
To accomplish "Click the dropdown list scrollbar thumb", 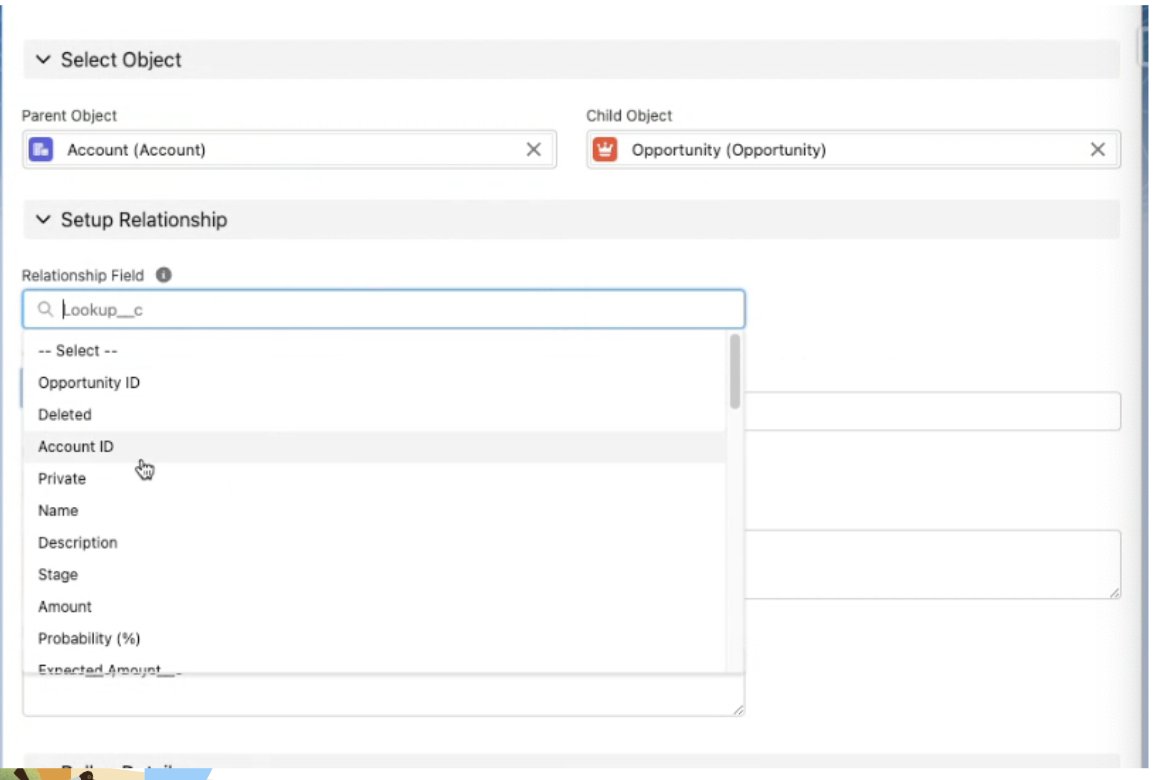I will coord(734,371).
